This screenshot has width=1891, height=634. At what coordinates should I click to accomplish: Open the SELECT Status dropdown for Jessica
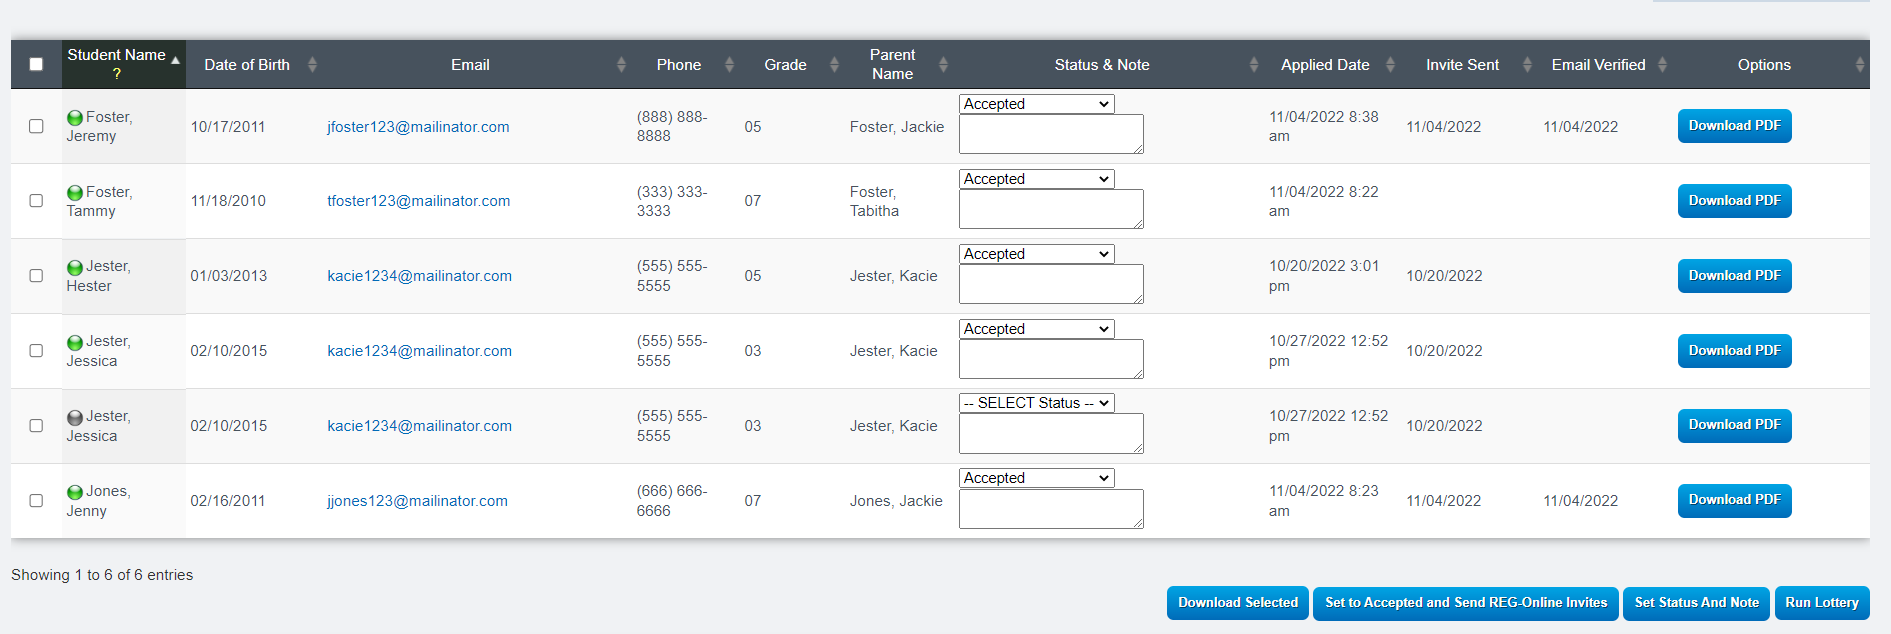1036,403
